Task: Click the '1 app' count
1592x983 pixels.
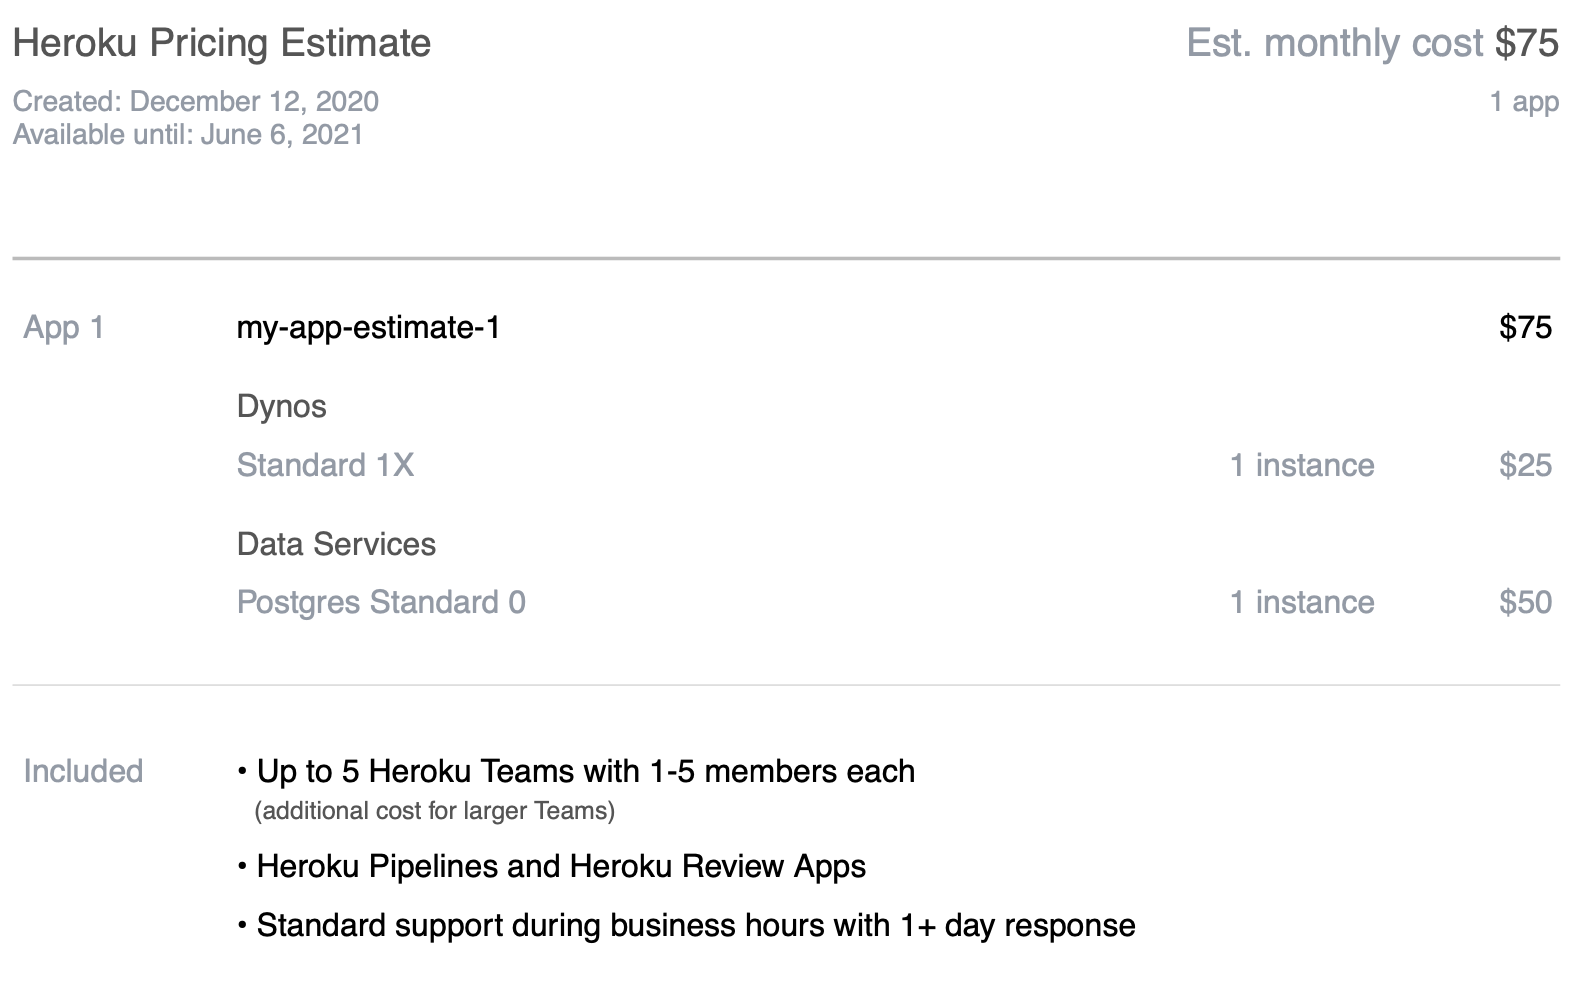Action: click(1524, 101)
